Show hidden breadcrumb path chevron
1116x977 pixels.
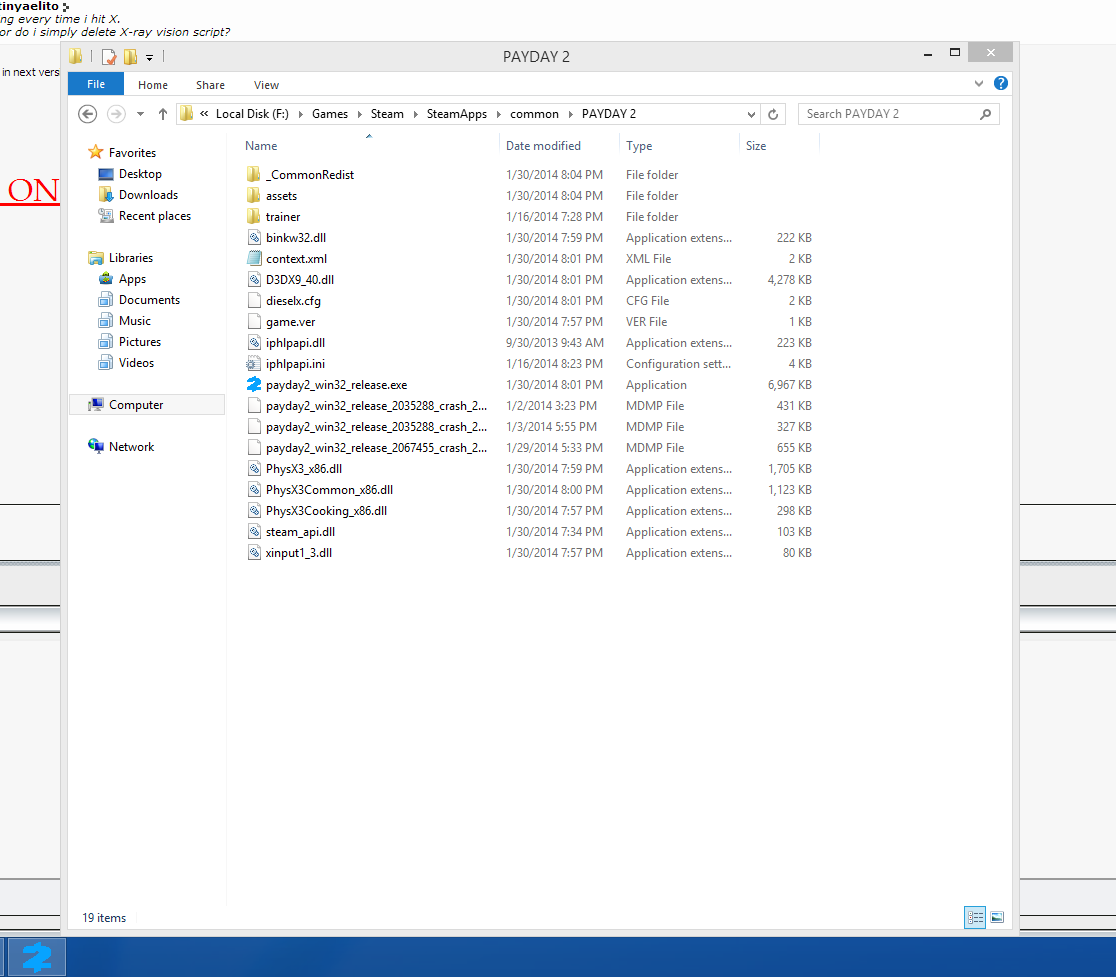tap(204, 114)
